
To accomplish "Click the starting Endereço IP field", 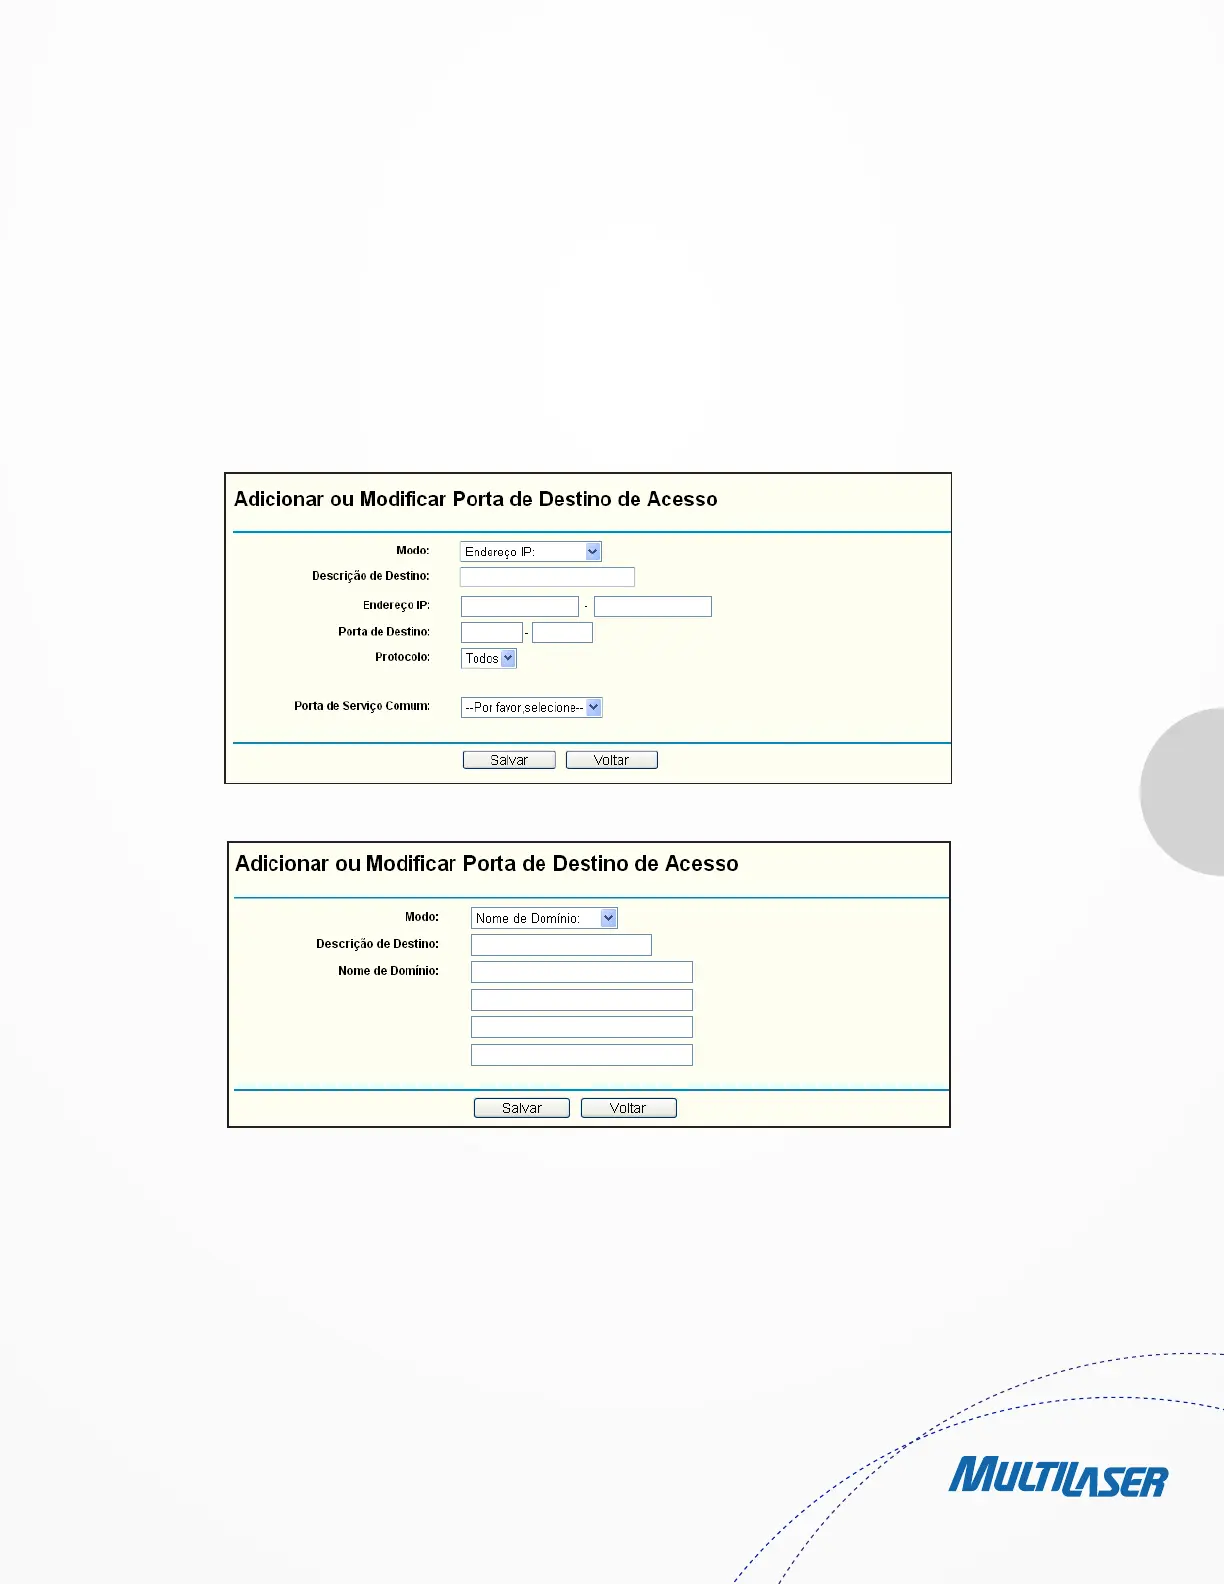I will coord(520,606).
